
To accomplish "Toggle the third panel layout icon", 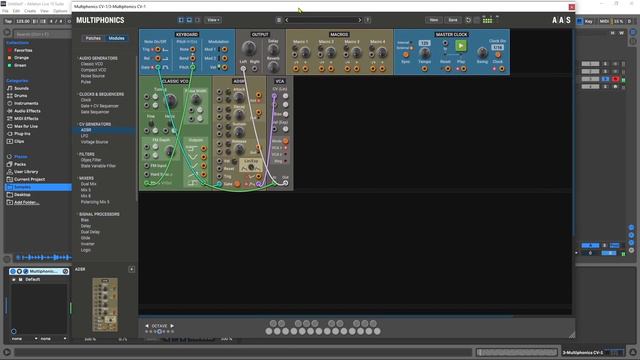I will (198, 20).
